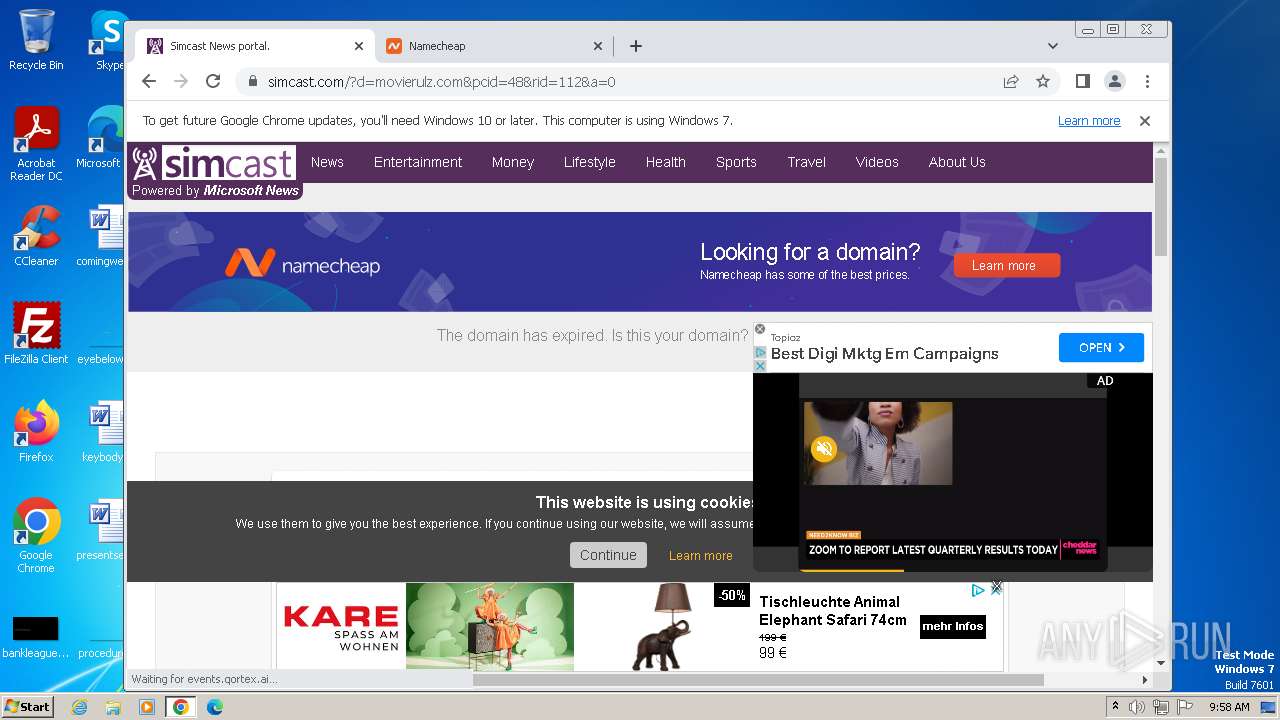Dismiss the Chrome update notification bar
This screenshot has height=720, width=1280.
pyautogui.click(x=1145, y=120)
